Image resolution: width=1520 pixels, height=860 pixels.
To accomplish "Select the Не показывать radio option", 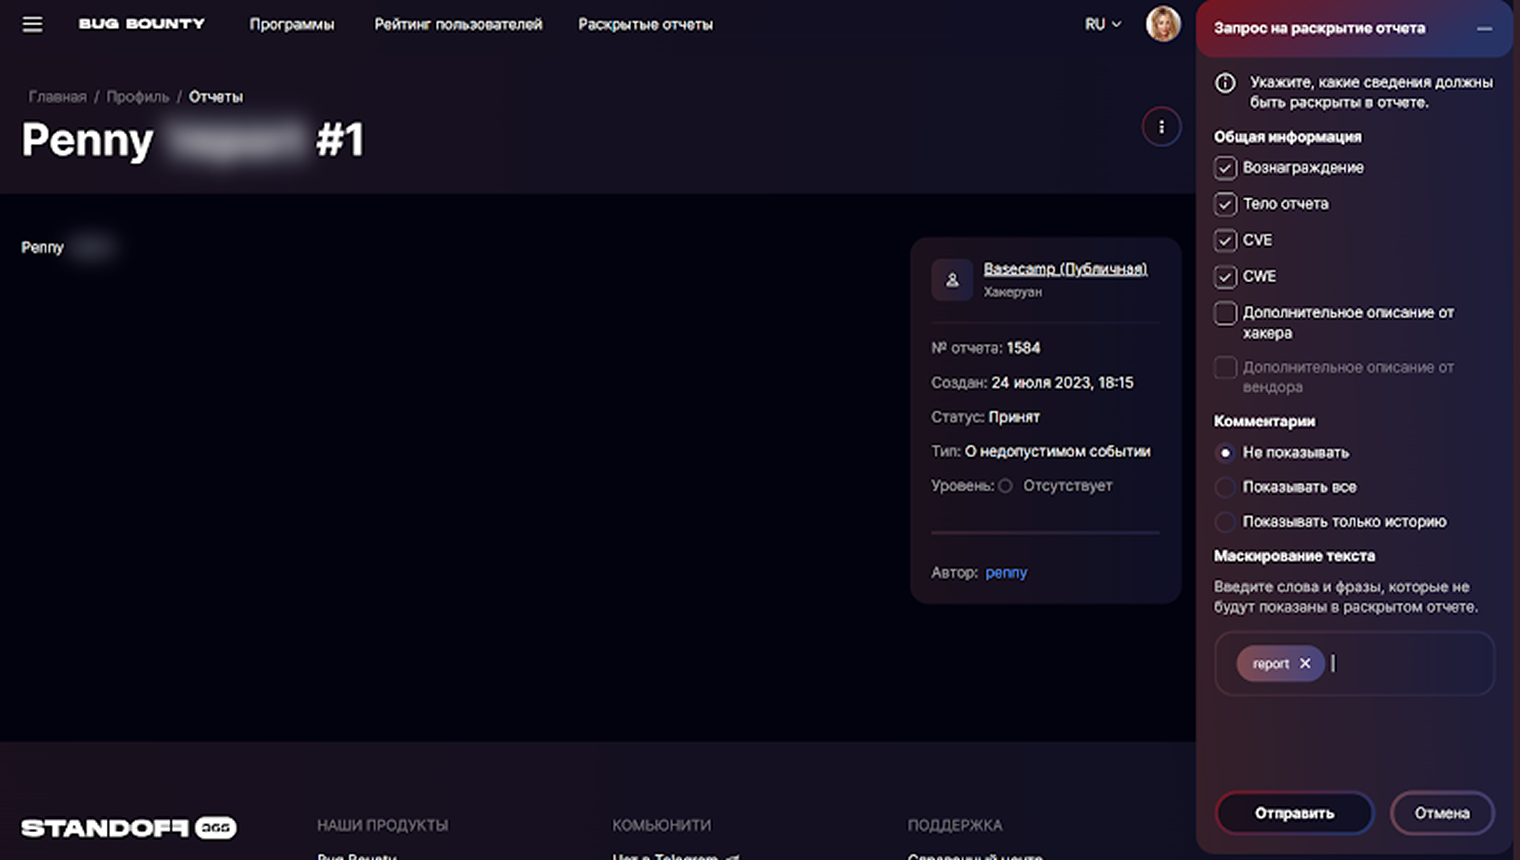I will (x=1225, y=453).
